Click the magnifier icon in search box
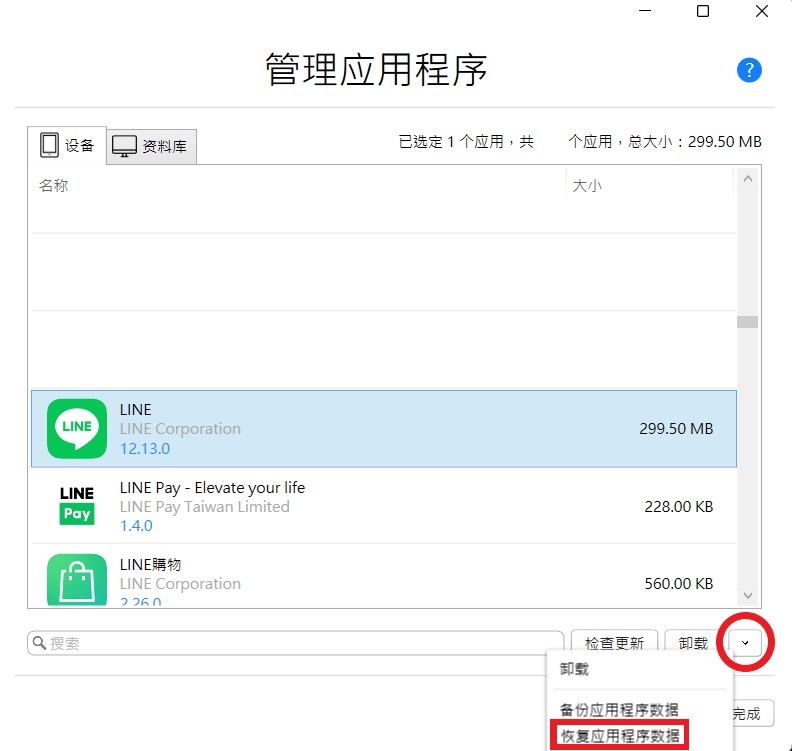Image resolution: width=792 pixels, height=751 pixels. (x=40, y=643)
